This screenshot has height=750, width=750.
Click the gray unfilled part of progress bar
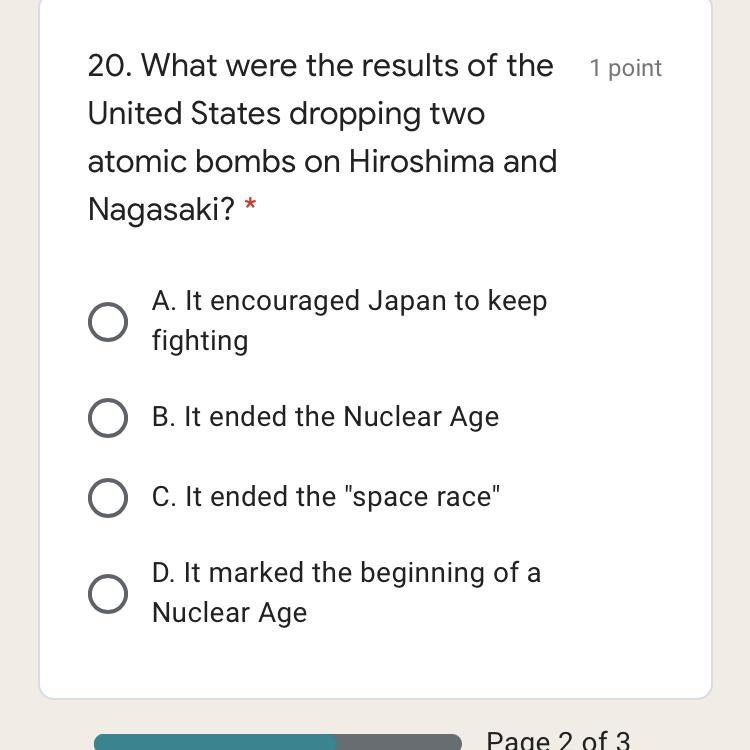coord(399,742)
